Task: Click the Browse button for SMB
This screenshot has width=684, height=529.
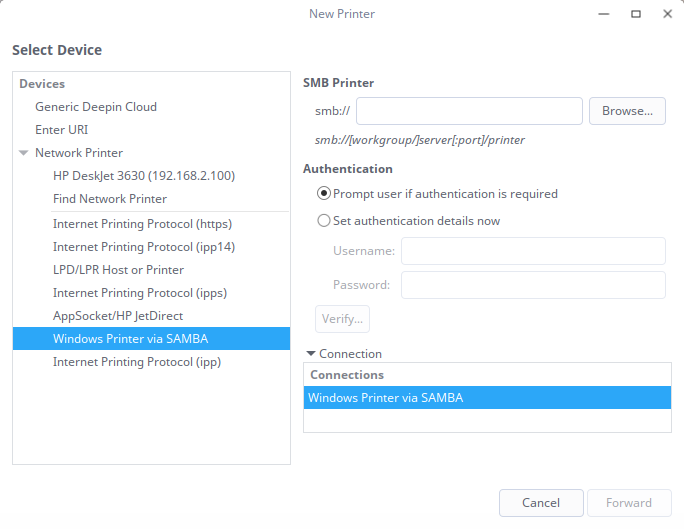Action: (x=627, y=111)
